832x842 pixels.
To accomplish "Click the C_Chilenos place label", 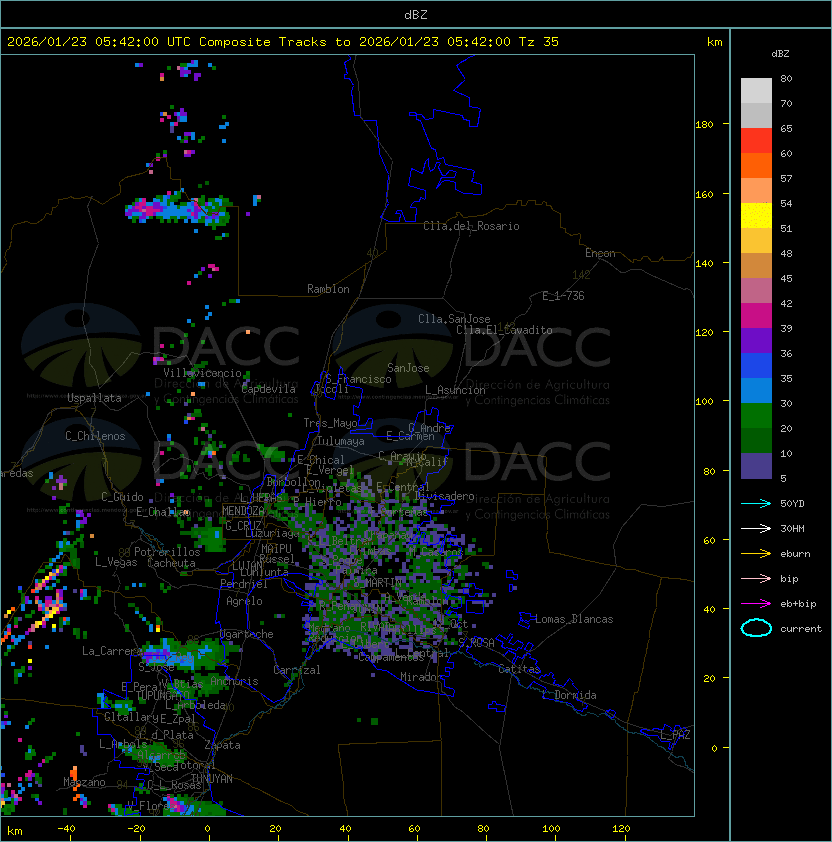I will (x=95, y=436).
